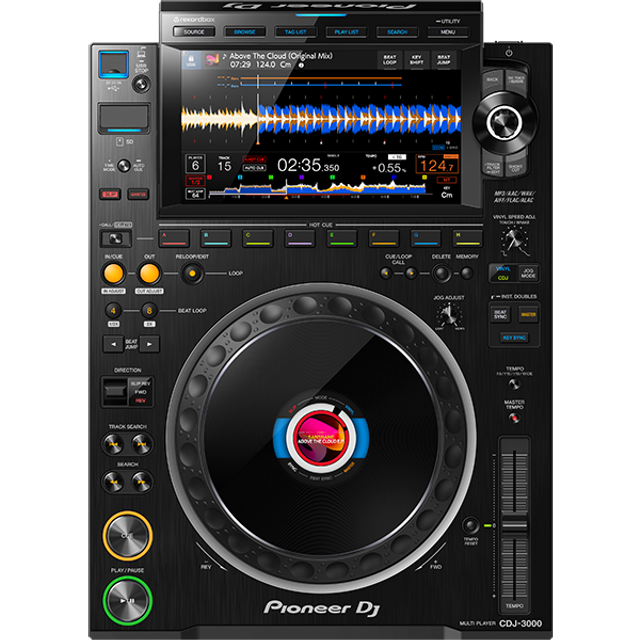Store the cue with the MEMORY button
This screenshot has height=640, width=640.
tap(467, 273)
